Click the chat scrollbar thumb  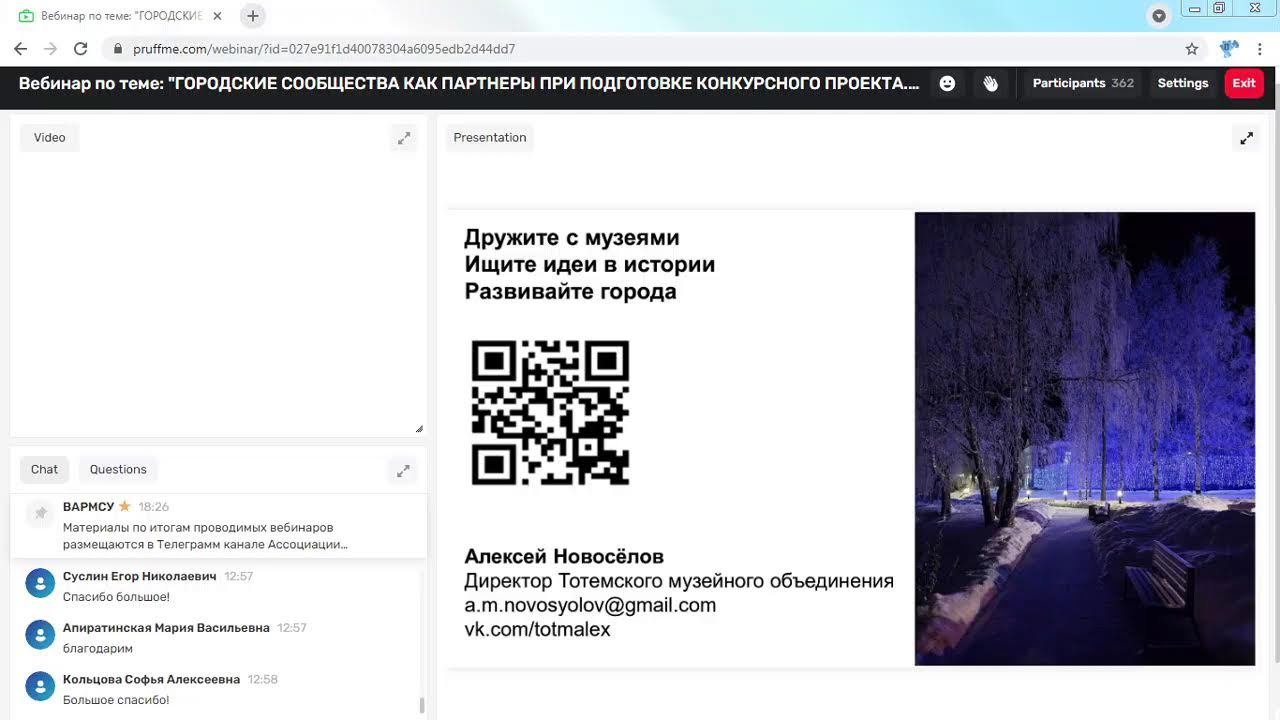[x=421, y=705]
